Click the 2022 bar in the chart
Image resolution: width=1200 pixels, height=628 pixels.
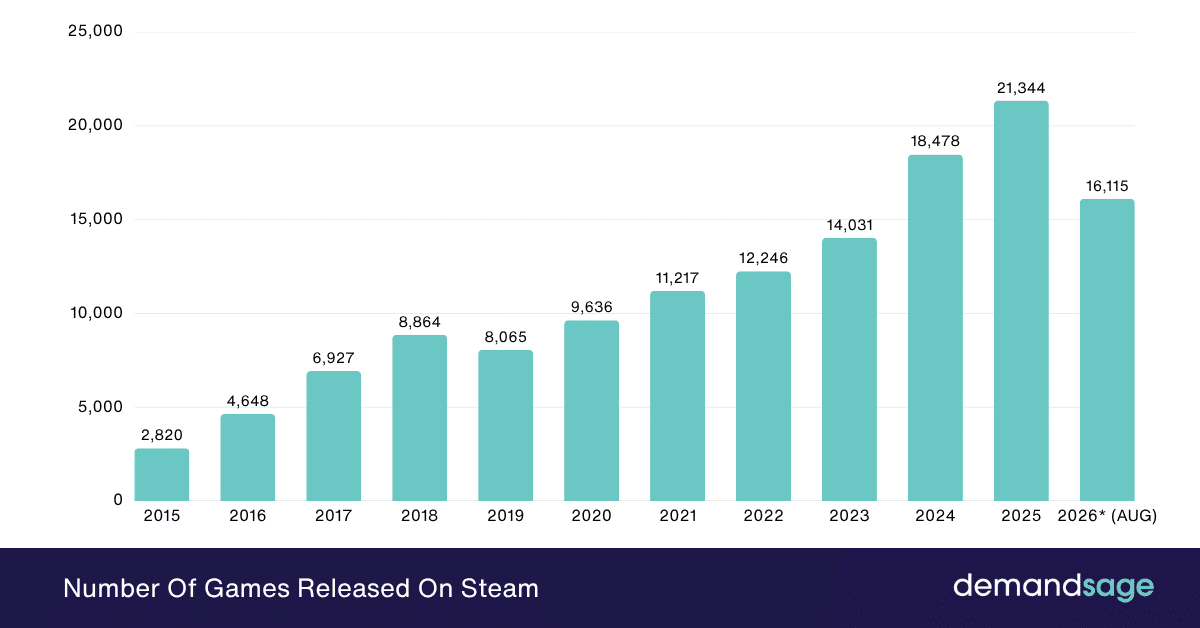pyautogui.click(x=763, y=386)
